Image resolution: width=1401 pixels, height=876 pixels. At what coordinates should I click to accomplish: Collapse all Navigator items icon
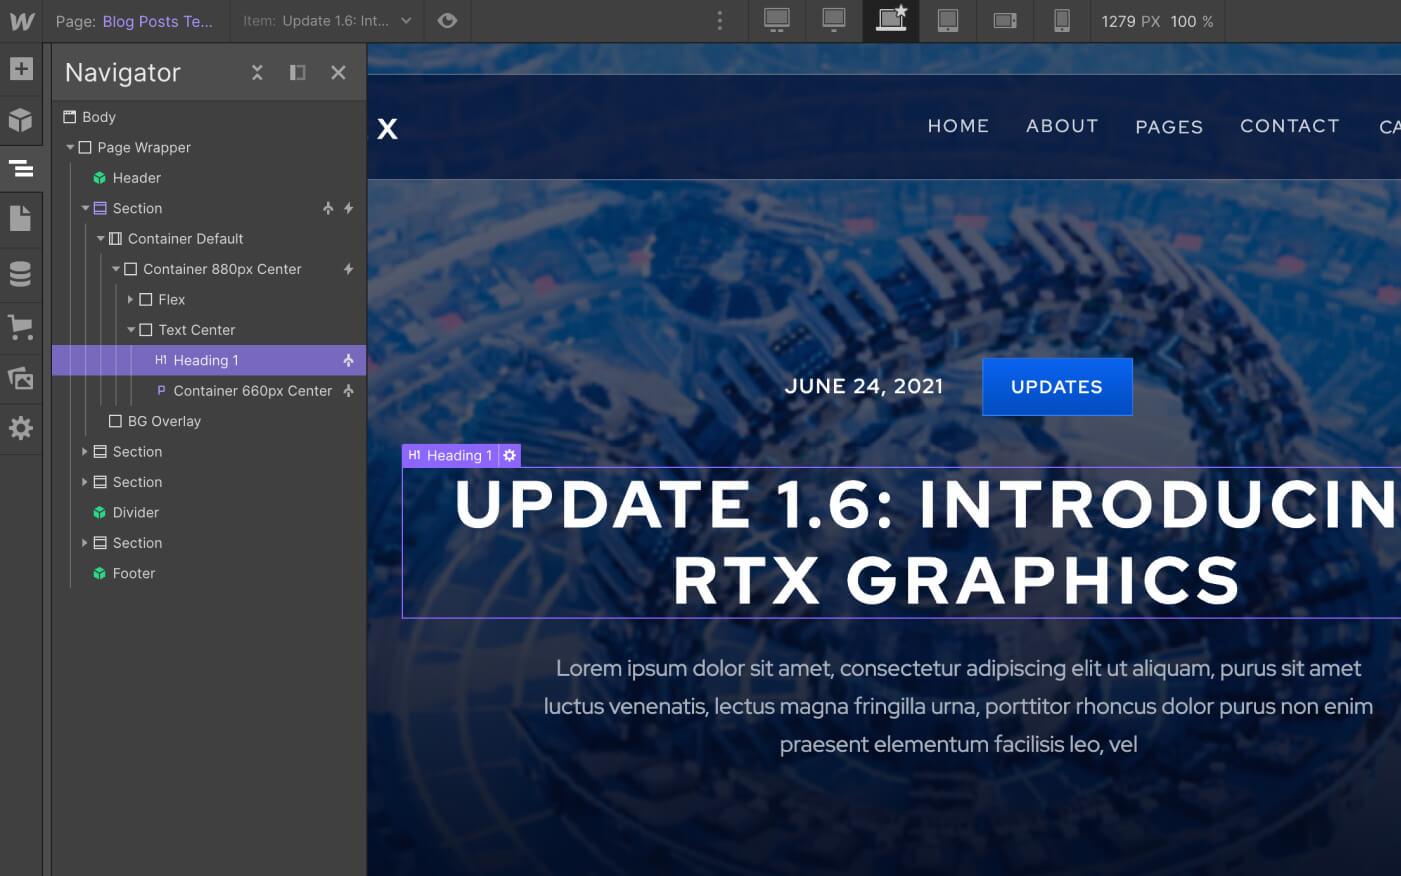point(257,72)
